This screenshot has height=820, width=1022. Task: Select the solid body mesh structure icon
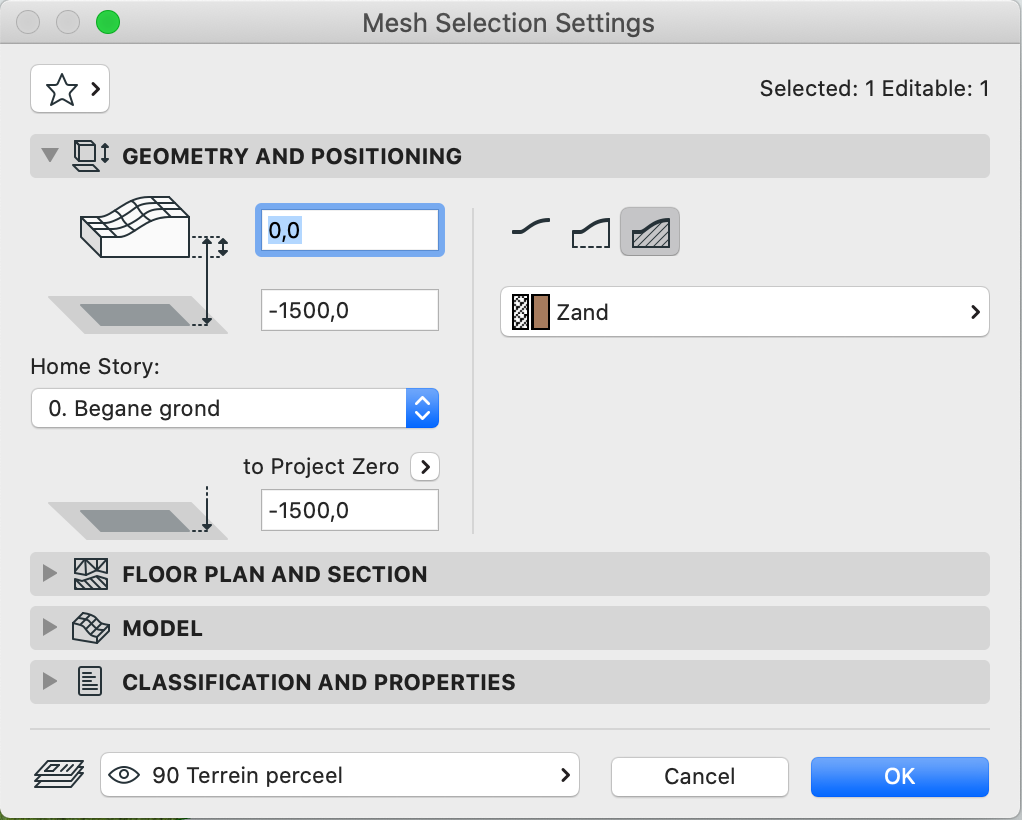[x=650, y=231]
